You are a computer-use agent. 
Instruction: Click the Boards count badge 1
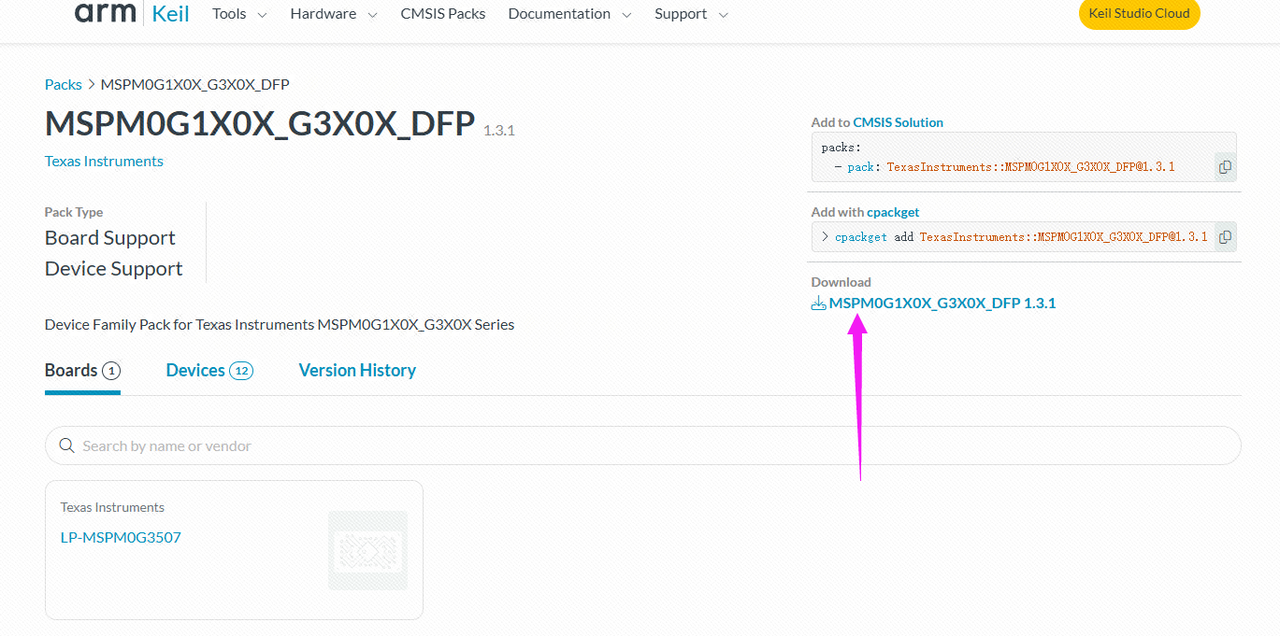tap(111, 371)
